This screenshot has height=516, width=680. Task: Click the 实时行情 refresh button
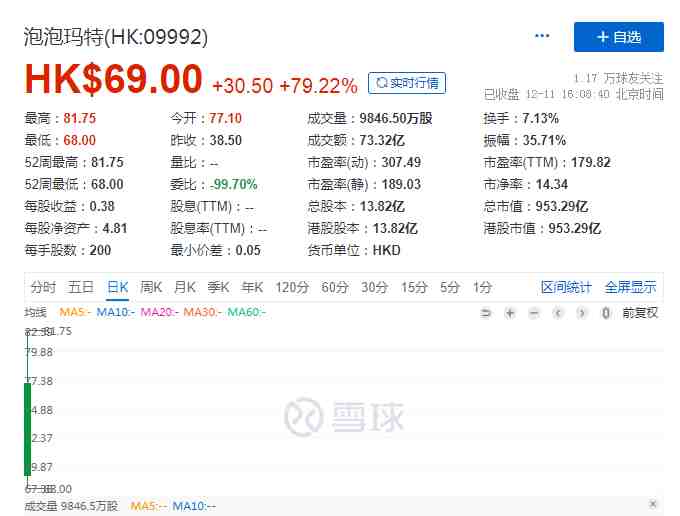(407, 83)
